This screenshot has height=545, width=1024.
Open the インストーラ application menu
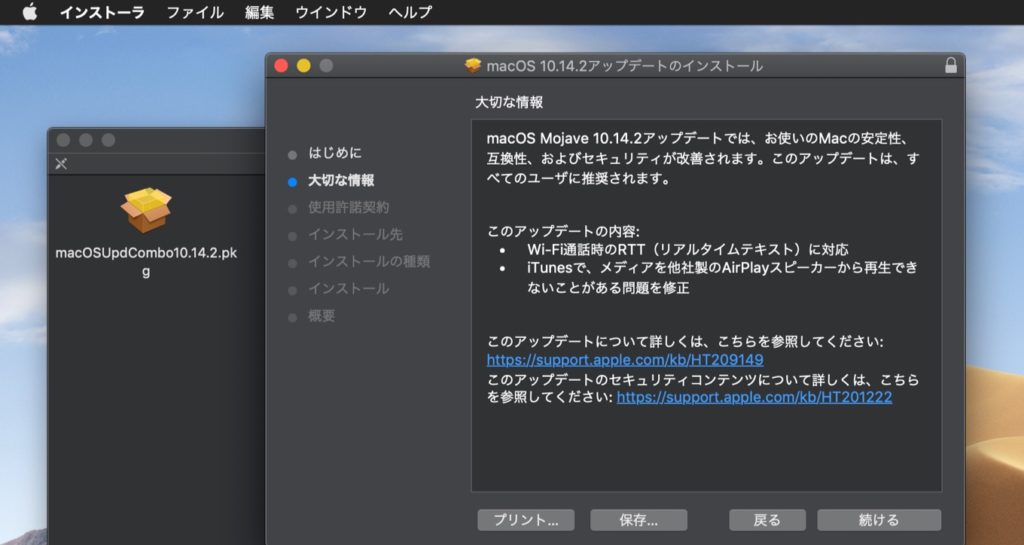[102, 13]
